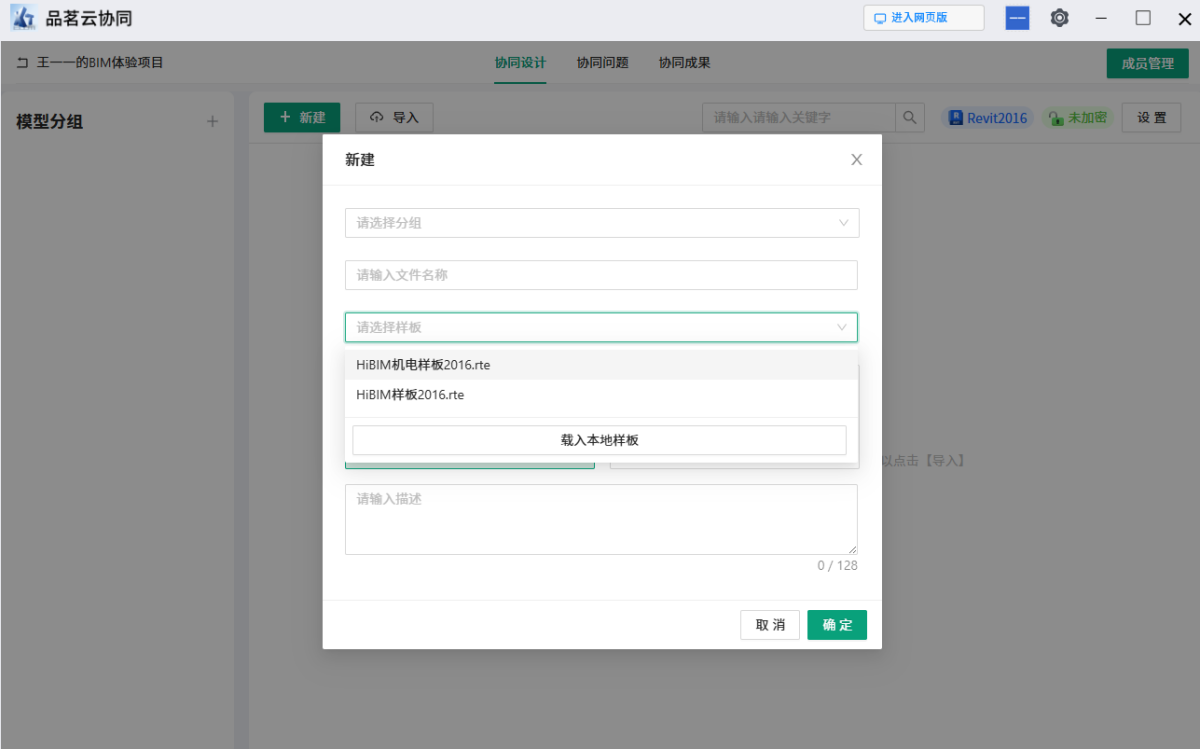The image size is (1200, 749).
Task: Expand the 请选择分组 dropdown
Action: (x=601, y=223)
